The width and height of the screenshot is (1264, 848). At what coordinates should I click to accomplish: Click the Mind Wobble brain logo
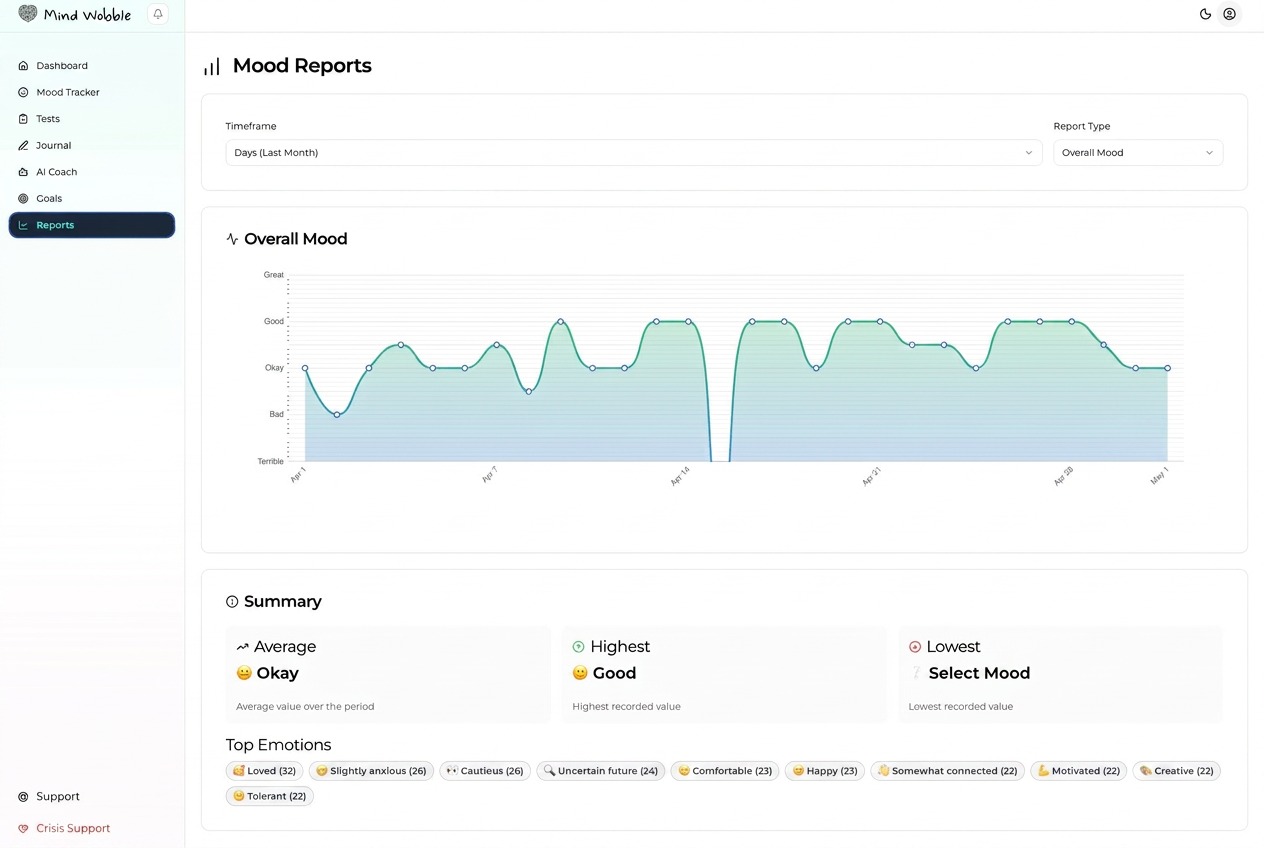(28, 14)
